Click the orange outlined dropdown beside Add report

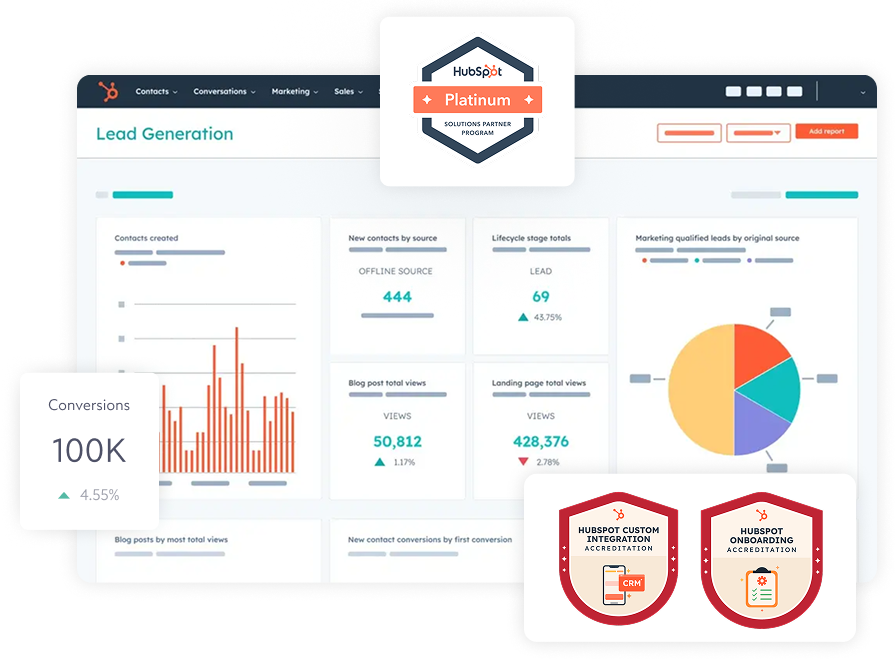coord(758,132)
